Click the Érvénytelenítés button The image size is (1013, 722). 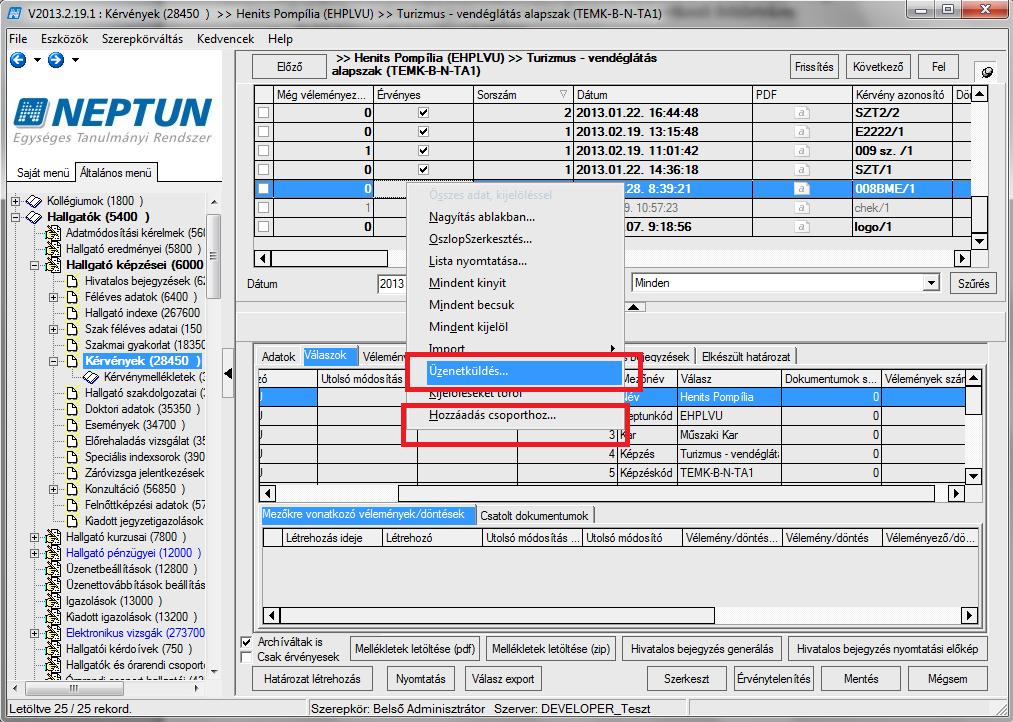pyautogui.click(x=773, y=679)
